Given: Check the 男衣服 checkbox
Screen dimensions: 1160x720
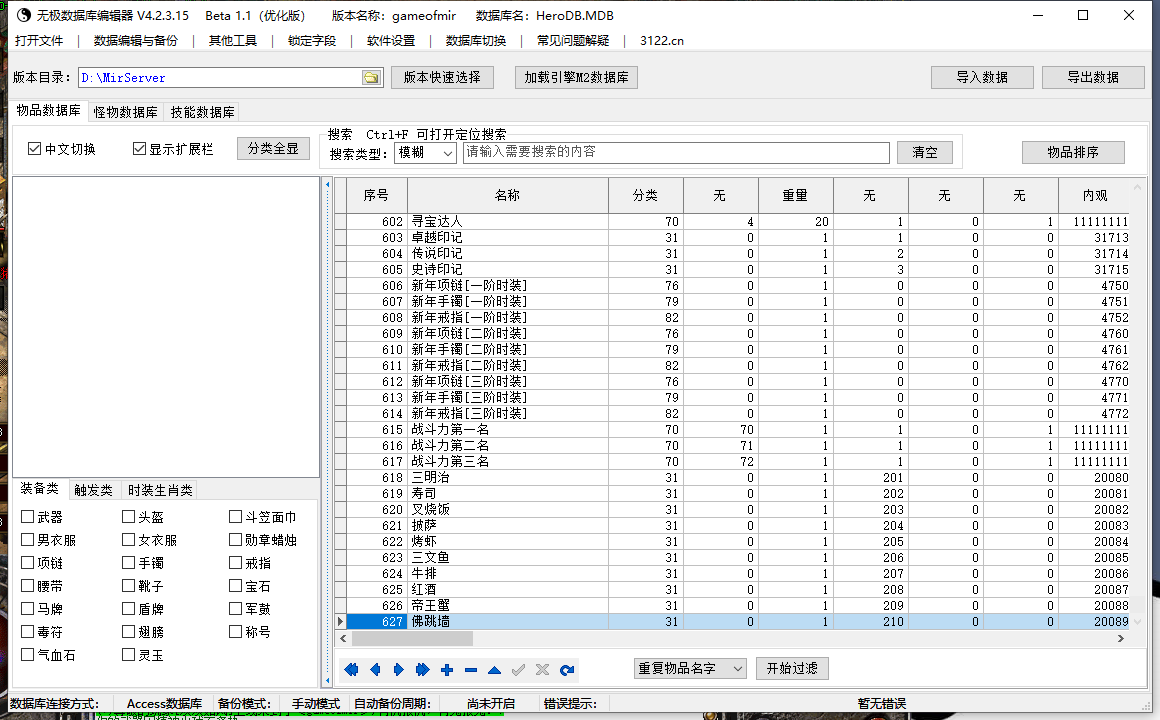Looking at the screenshot, I should click(x=27, y=539).
